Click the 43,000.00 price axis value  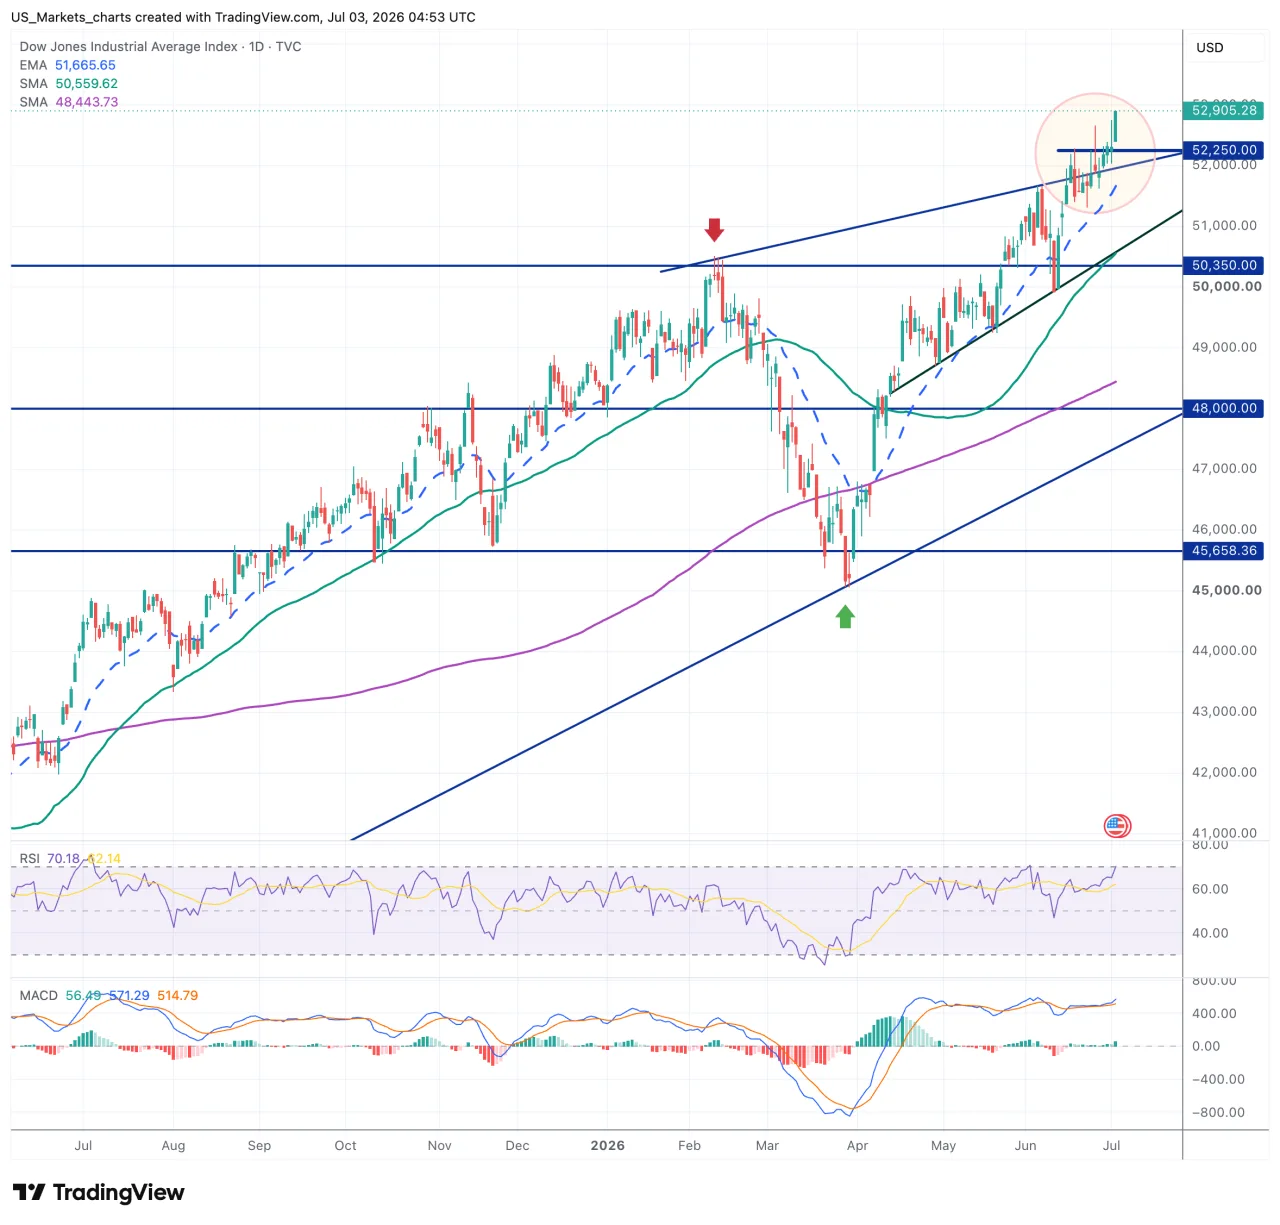[1224, 711]
